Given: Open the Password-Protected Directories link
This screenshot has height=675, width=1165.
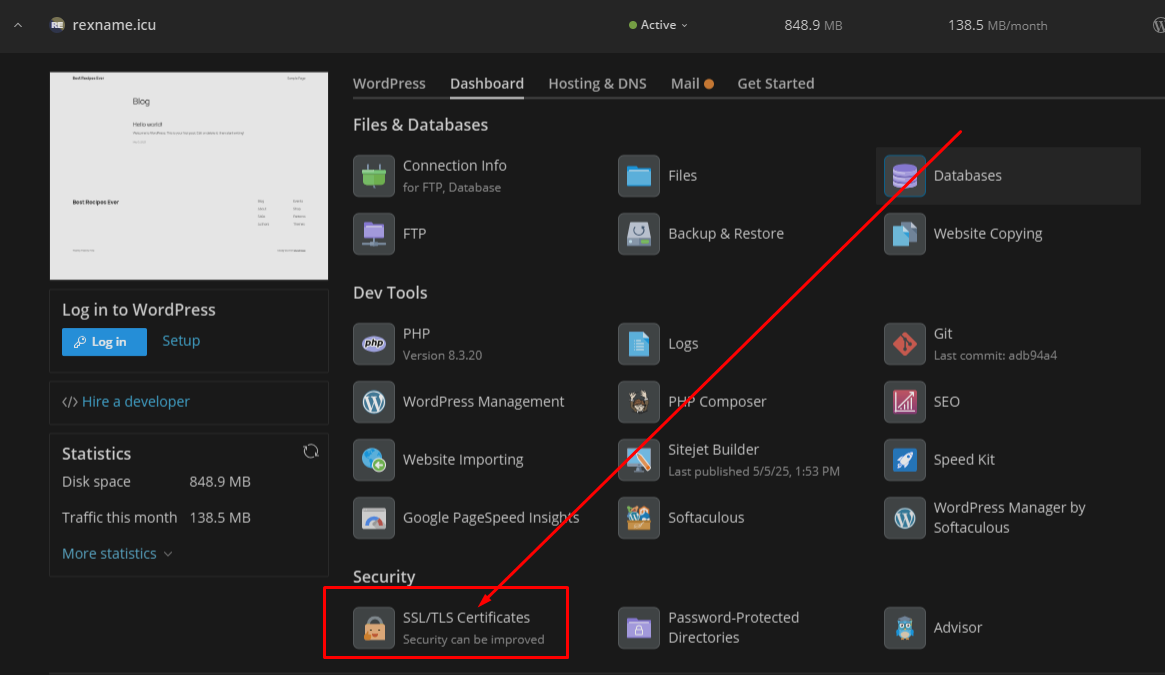Looking at the screenshot, I should click(733, 627).
